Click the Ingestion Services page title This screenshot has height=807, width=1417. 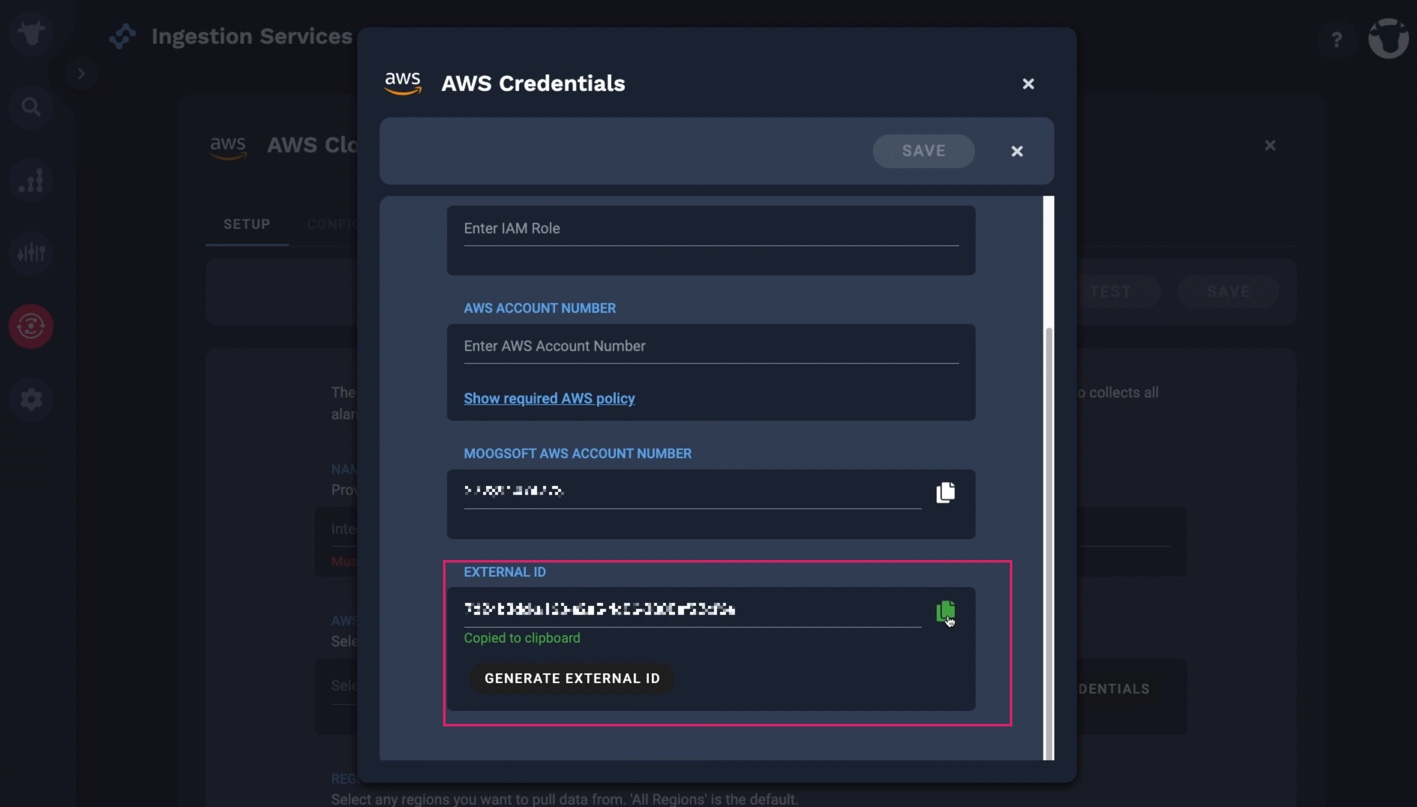pyautogui.click(x=252, y=37)
